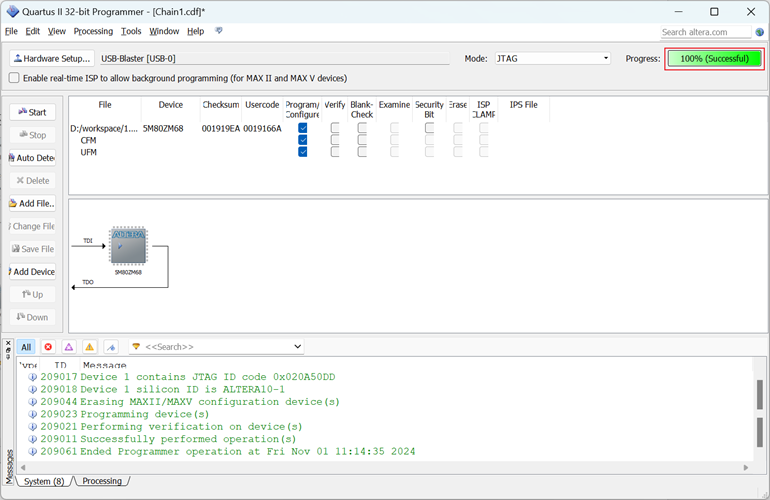The image size is (770, 500).
Task: Open the Processing menu
Action: pos(93,31)
